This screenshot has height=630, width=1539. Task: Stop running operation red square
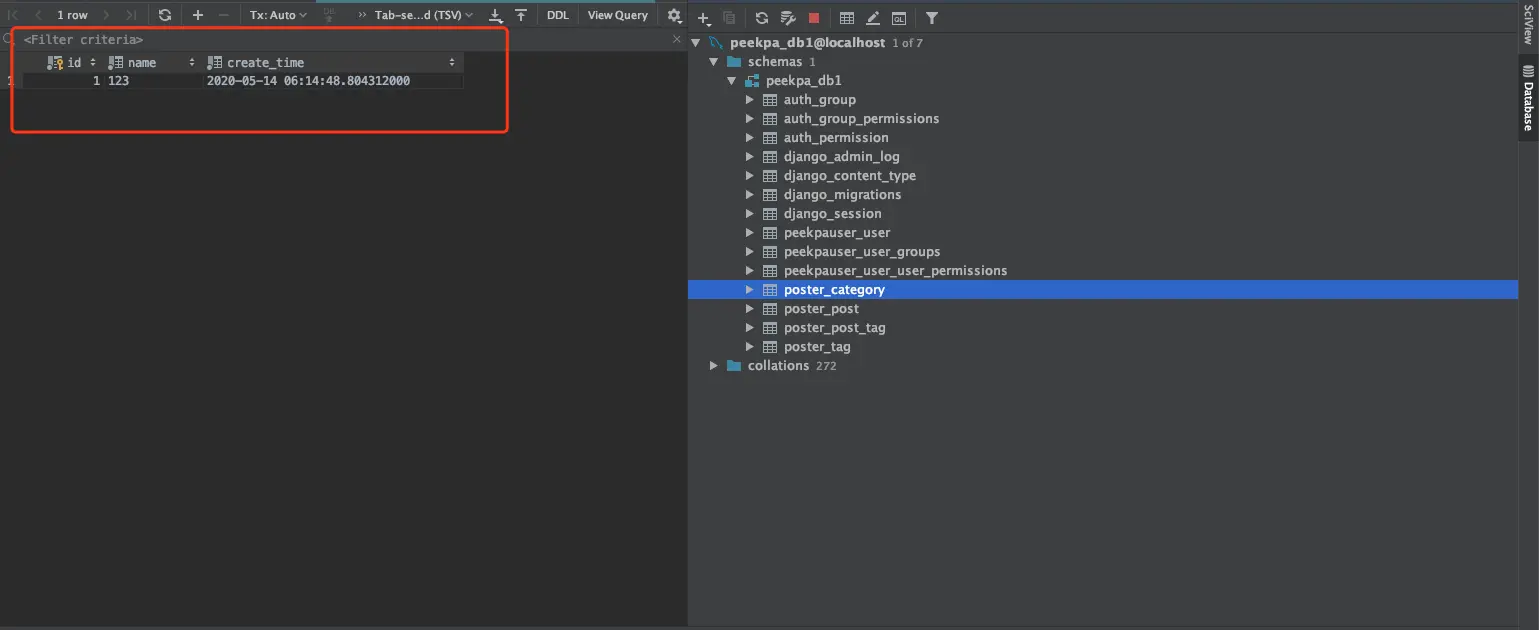point(814,18)
